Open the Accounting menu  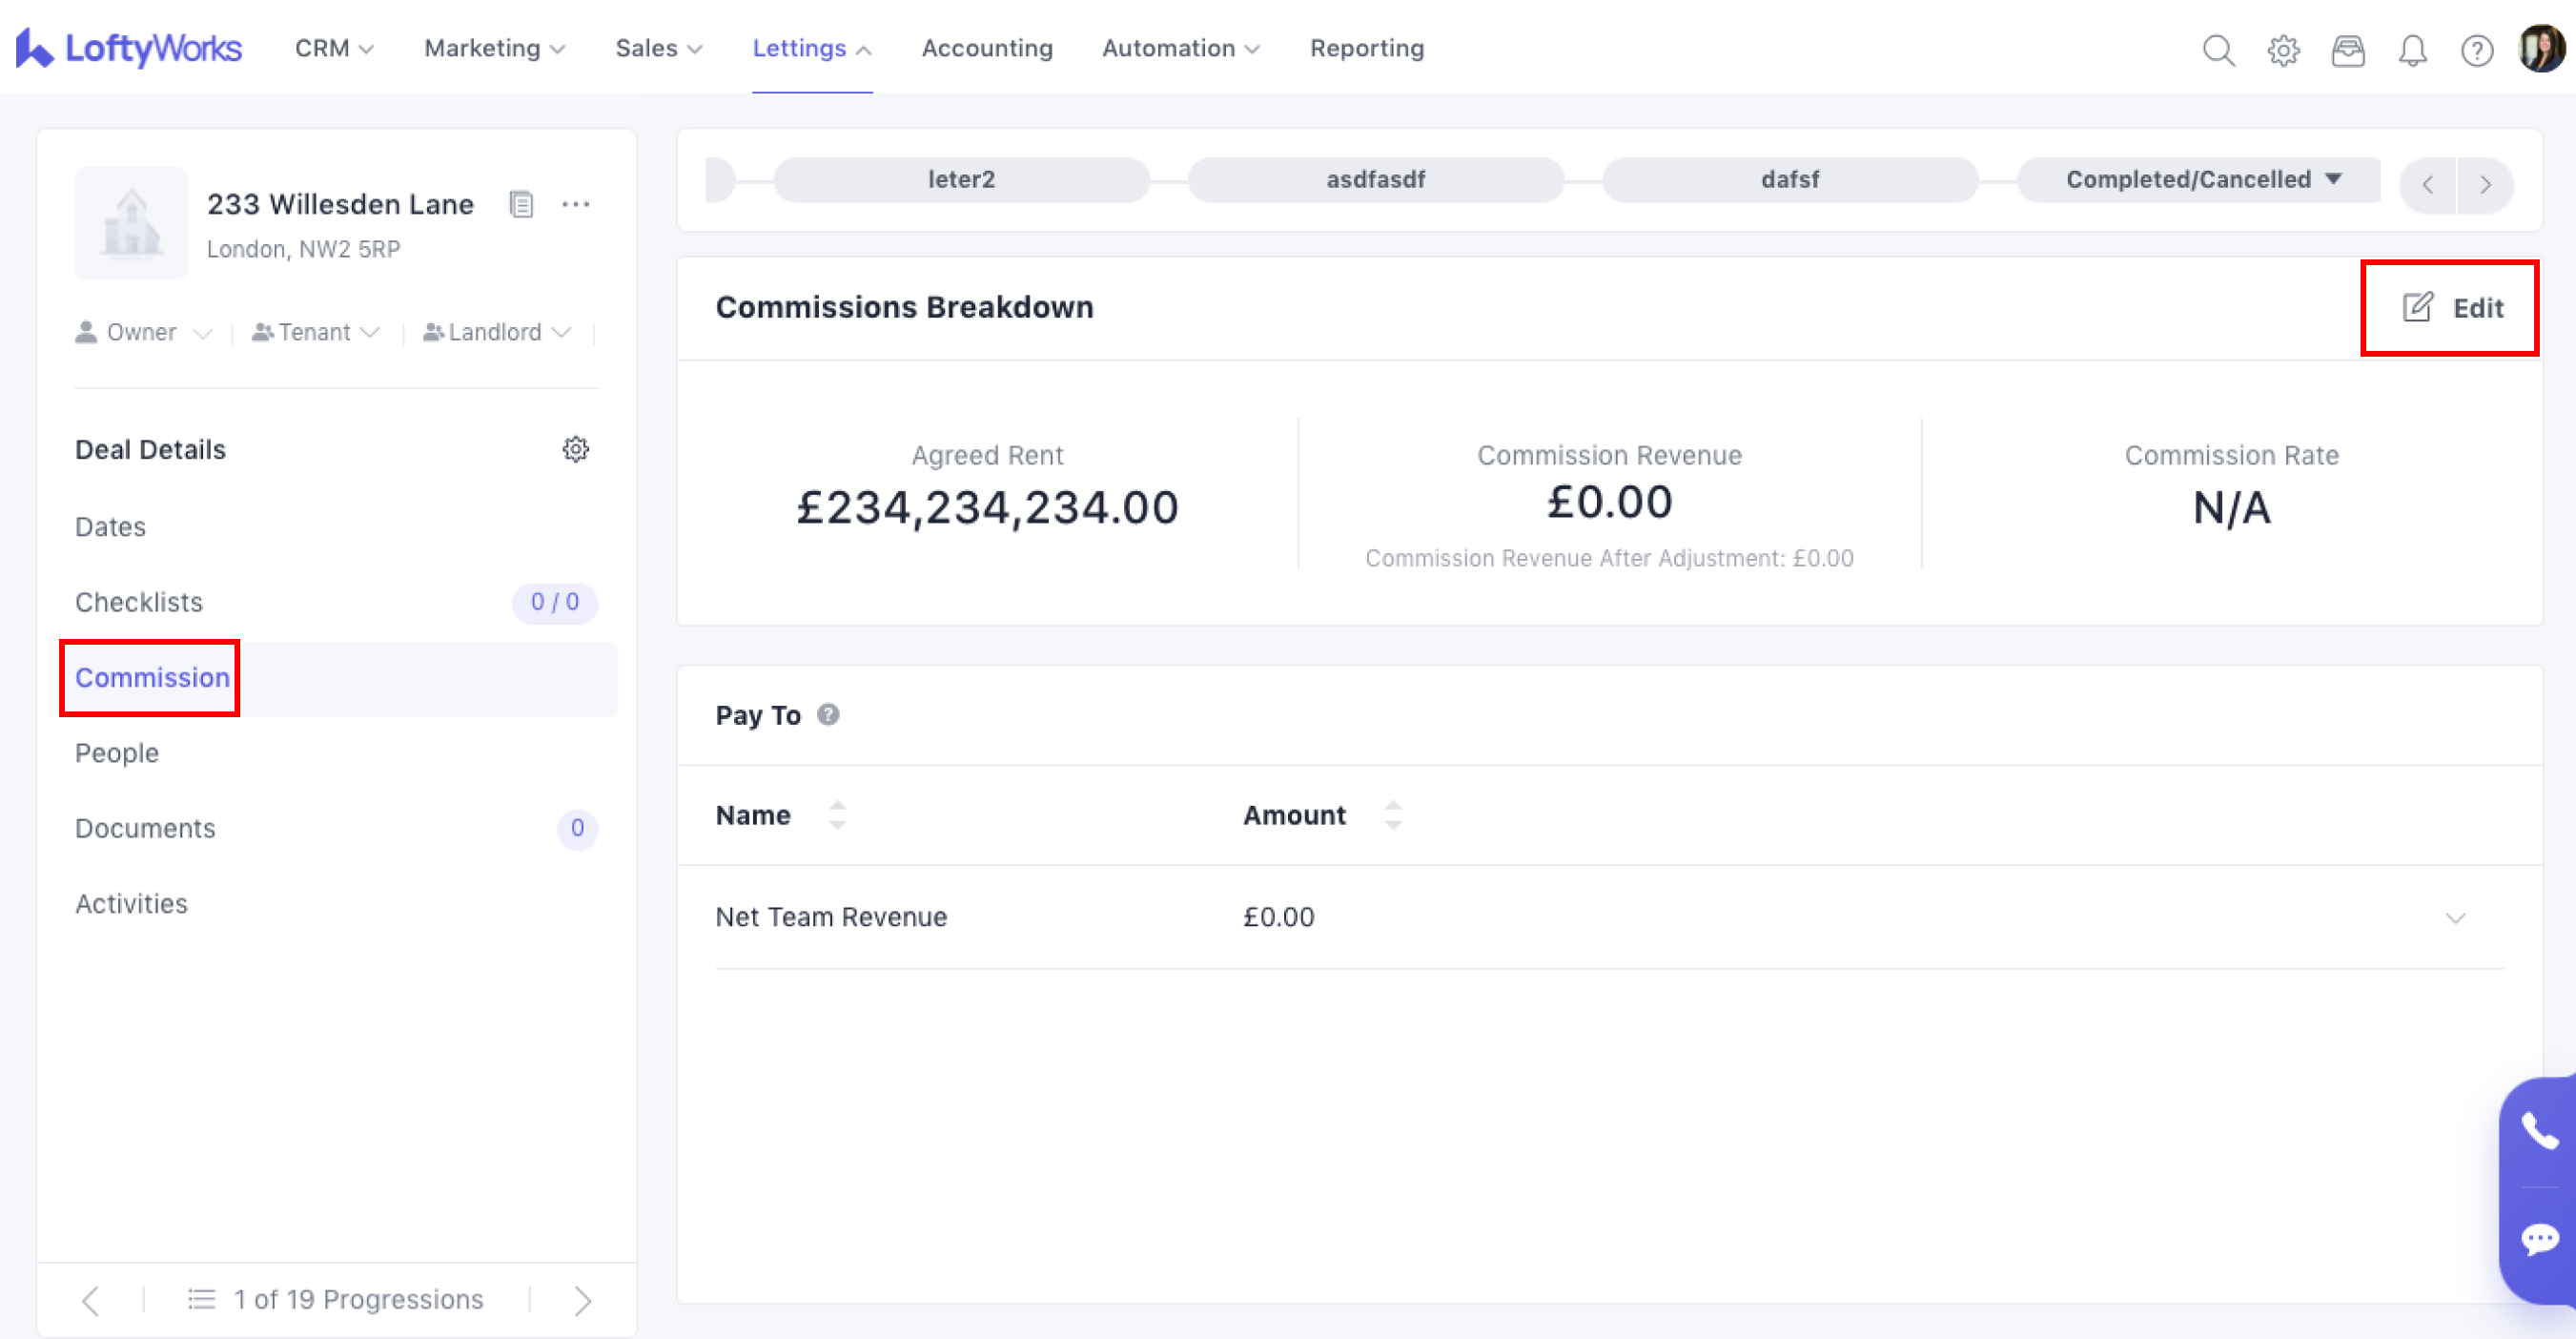pos(987,48)
